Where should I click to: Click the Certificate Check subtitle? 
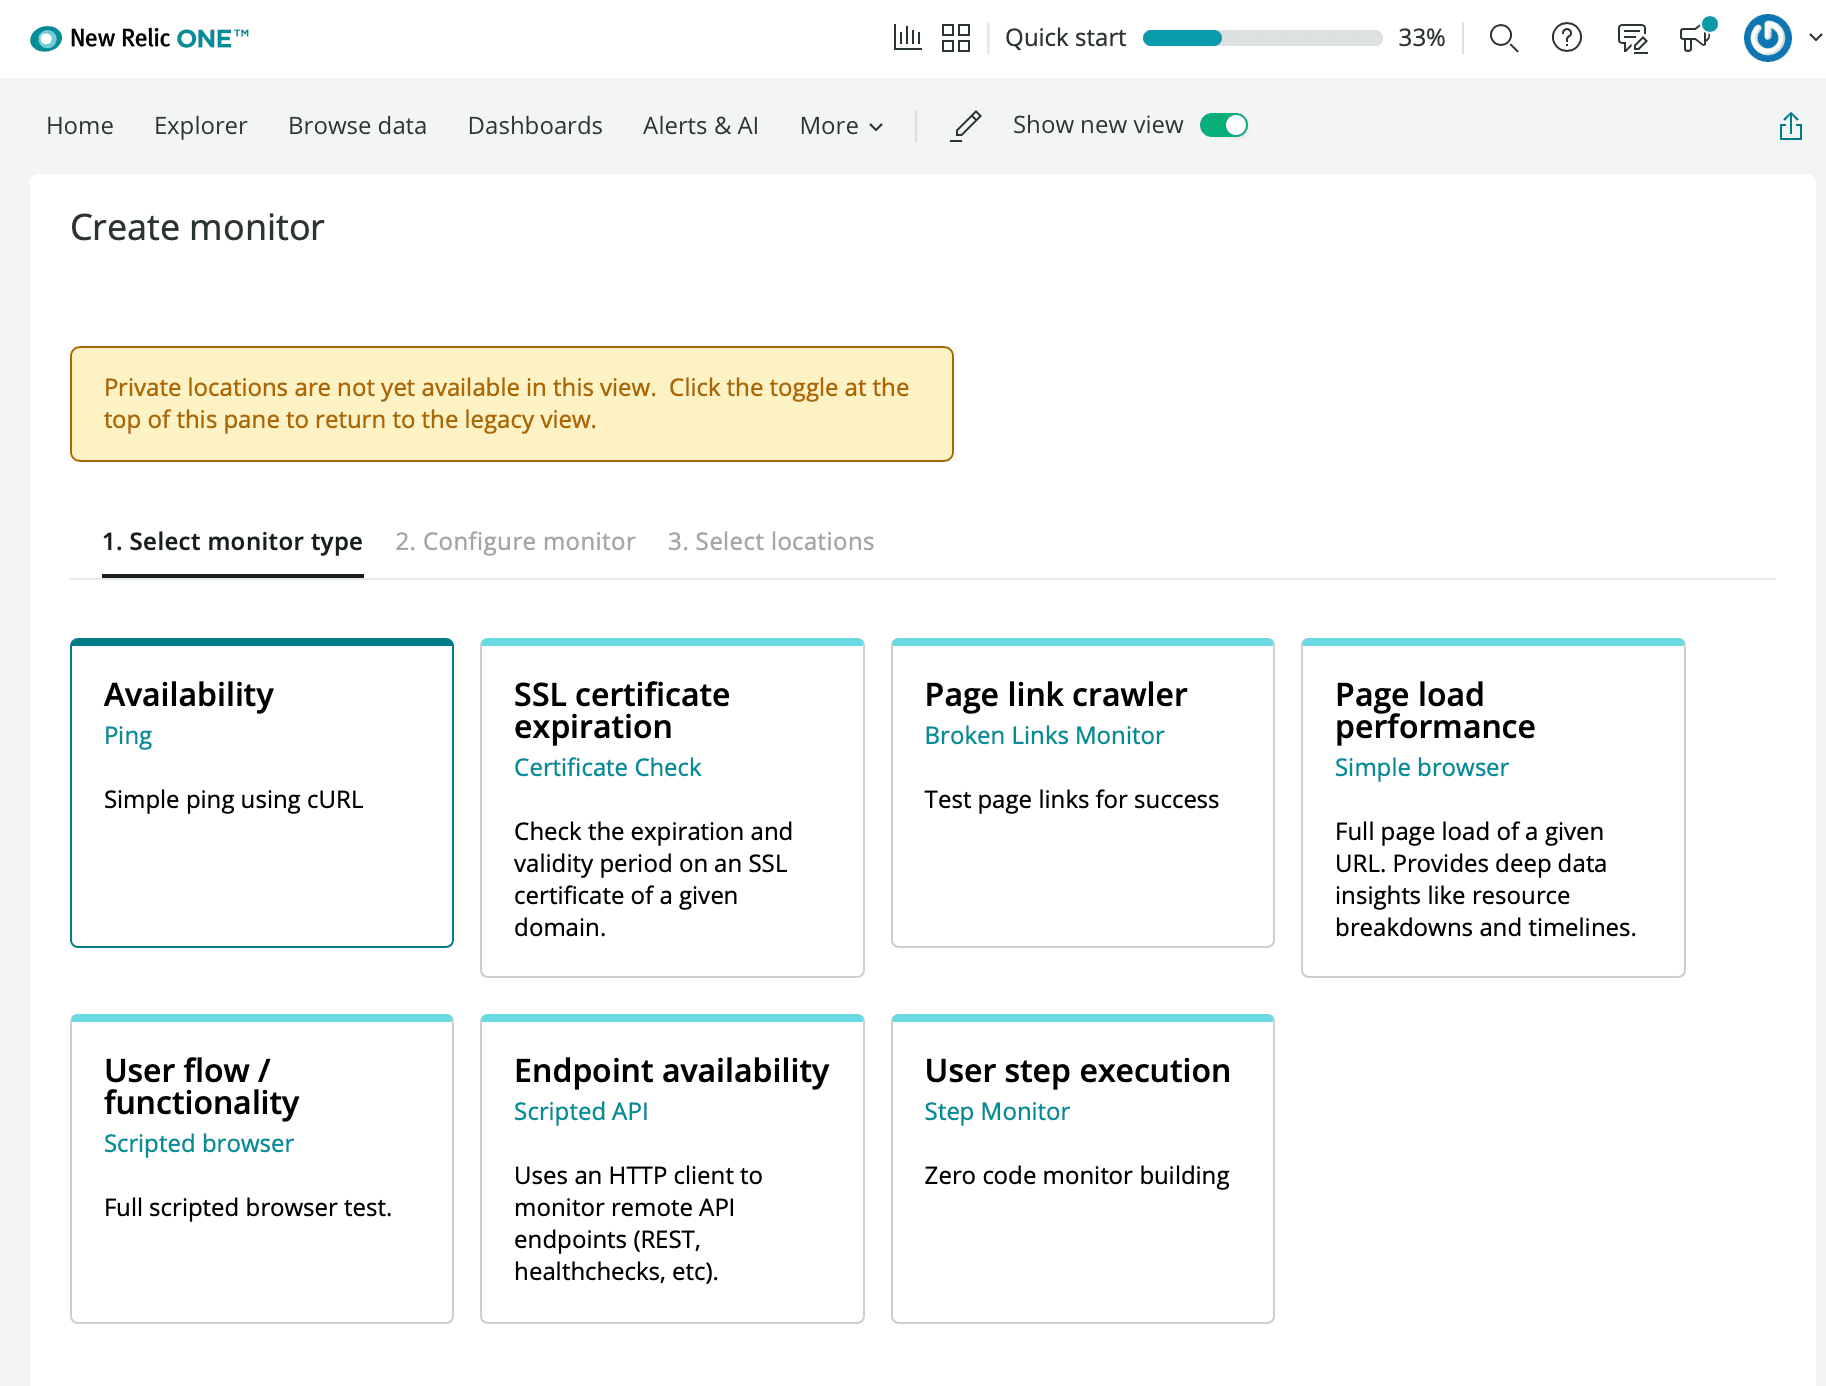[608, 768]
